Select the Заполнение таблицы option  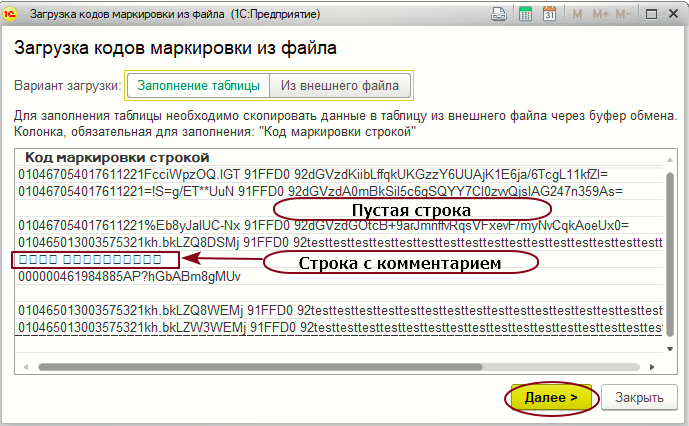click(198, 85)
